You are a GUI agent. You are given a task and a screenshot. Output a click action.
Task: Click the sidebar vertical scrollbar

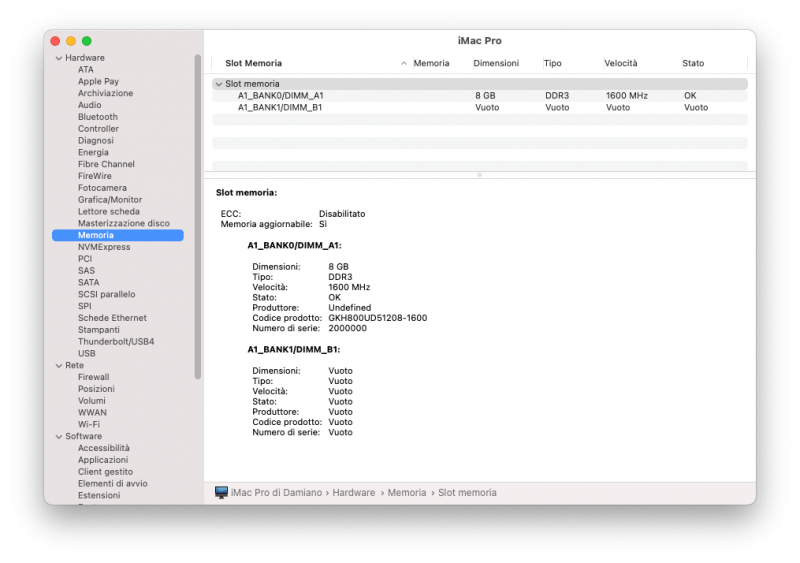(198, 215)
